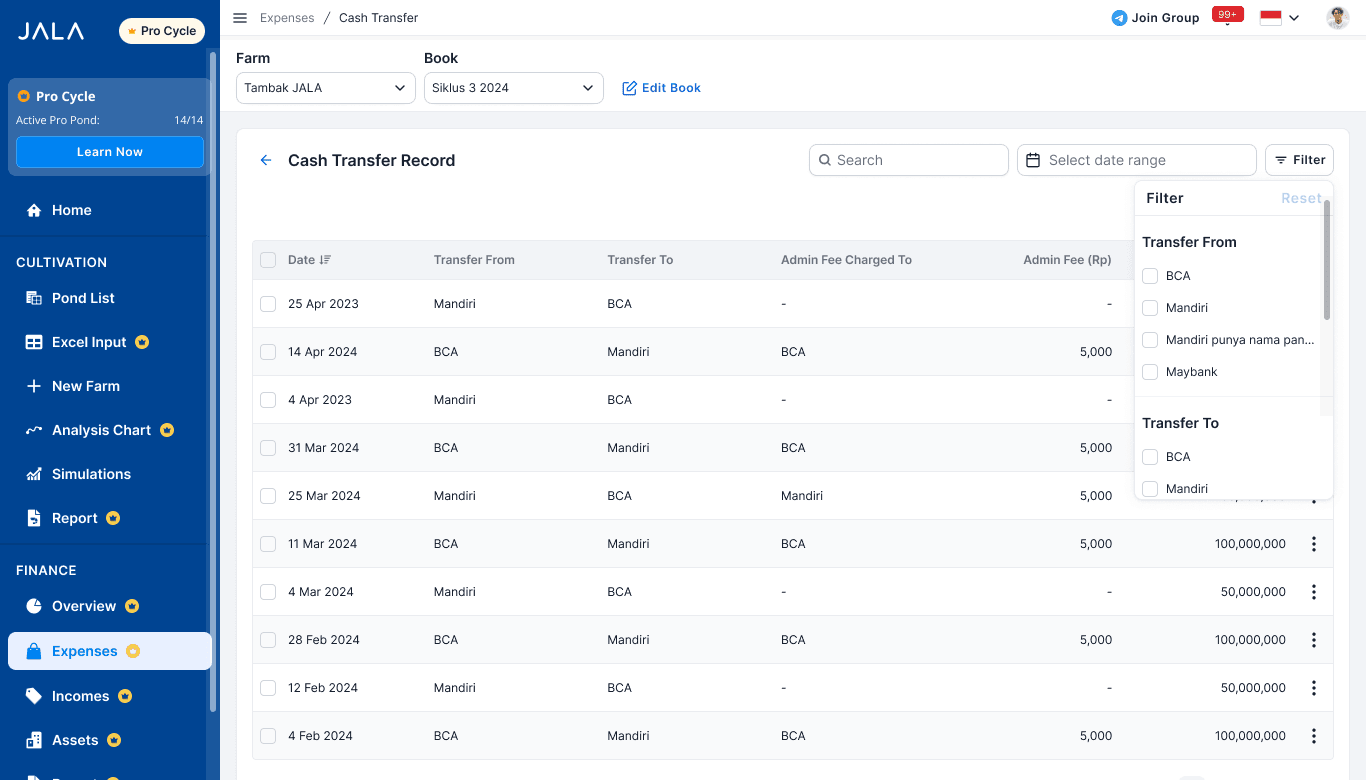The width and height of the screenshot is (1366, 780).
Task: Click the Indonesian flag language icon
Action: [1271, 18]
